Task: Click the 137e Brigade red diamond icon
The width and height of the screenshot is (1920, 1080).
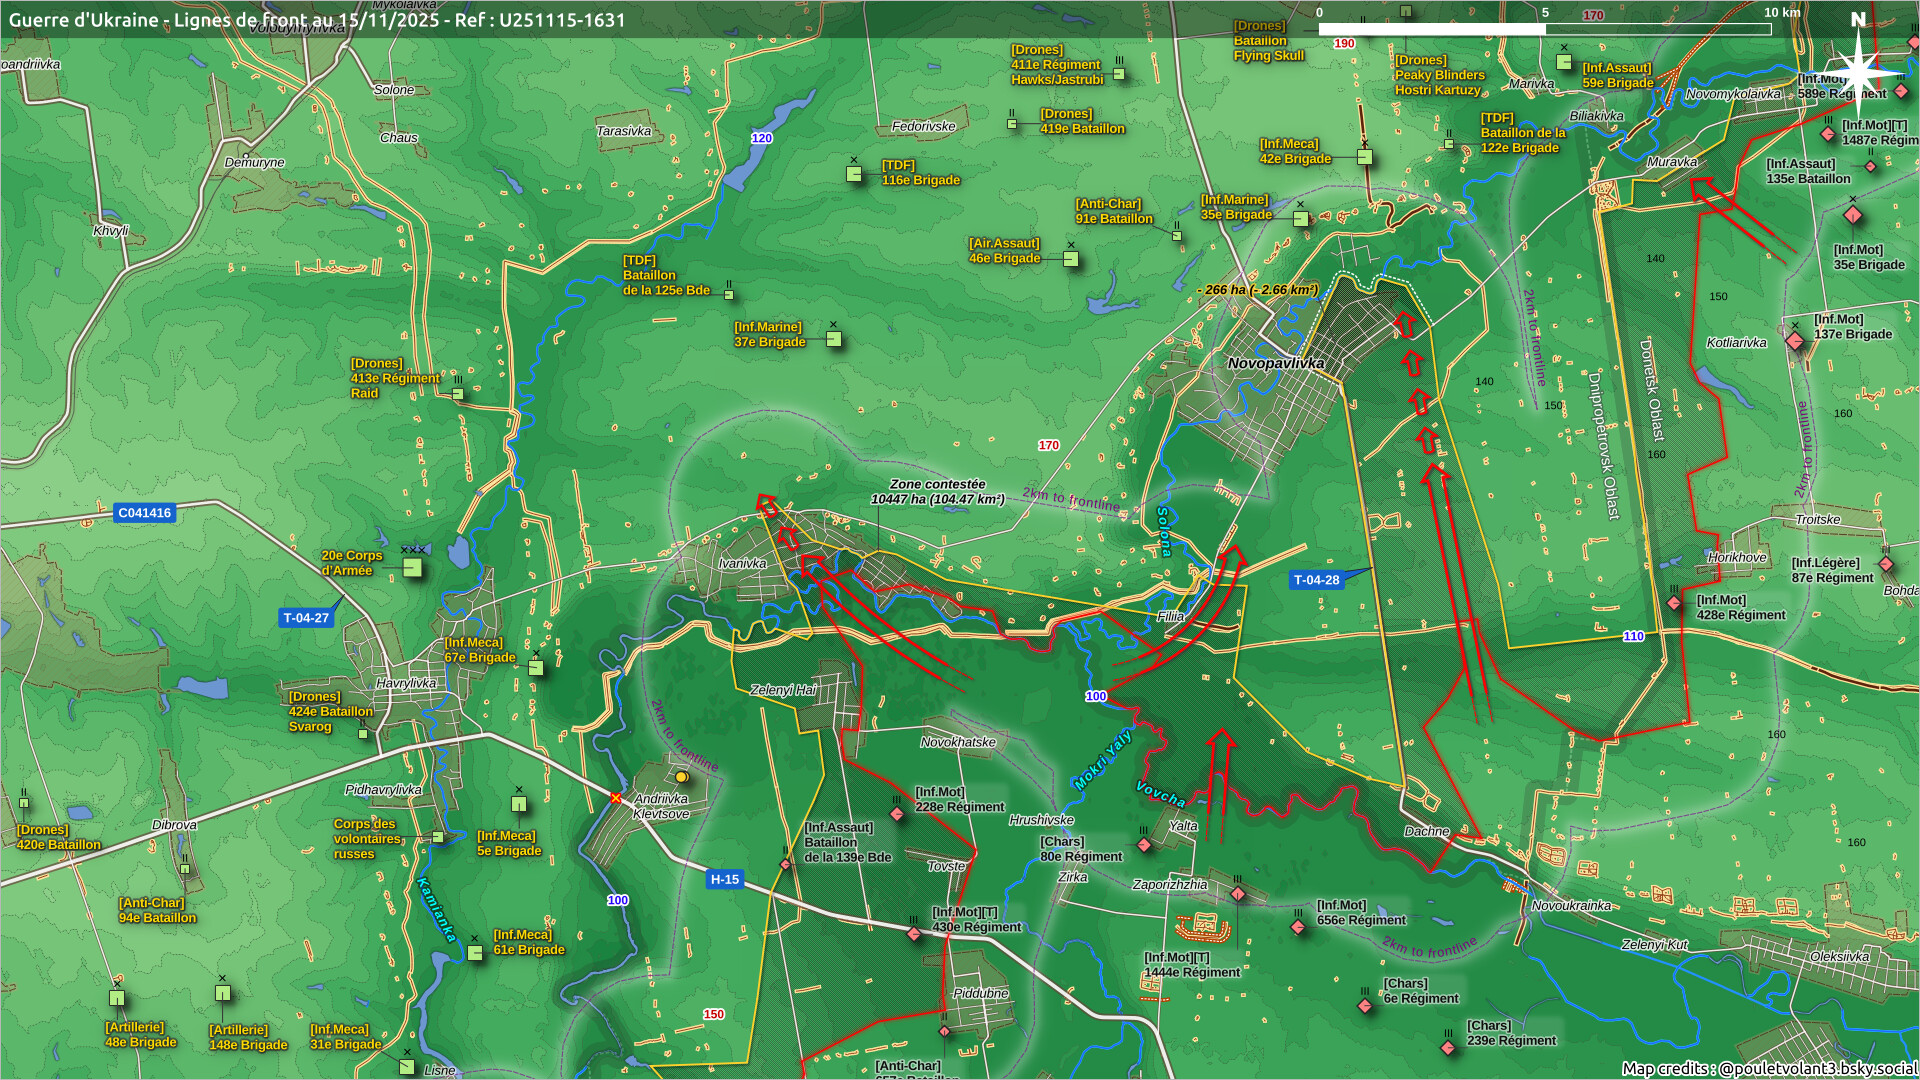Action: (1795, 342)
